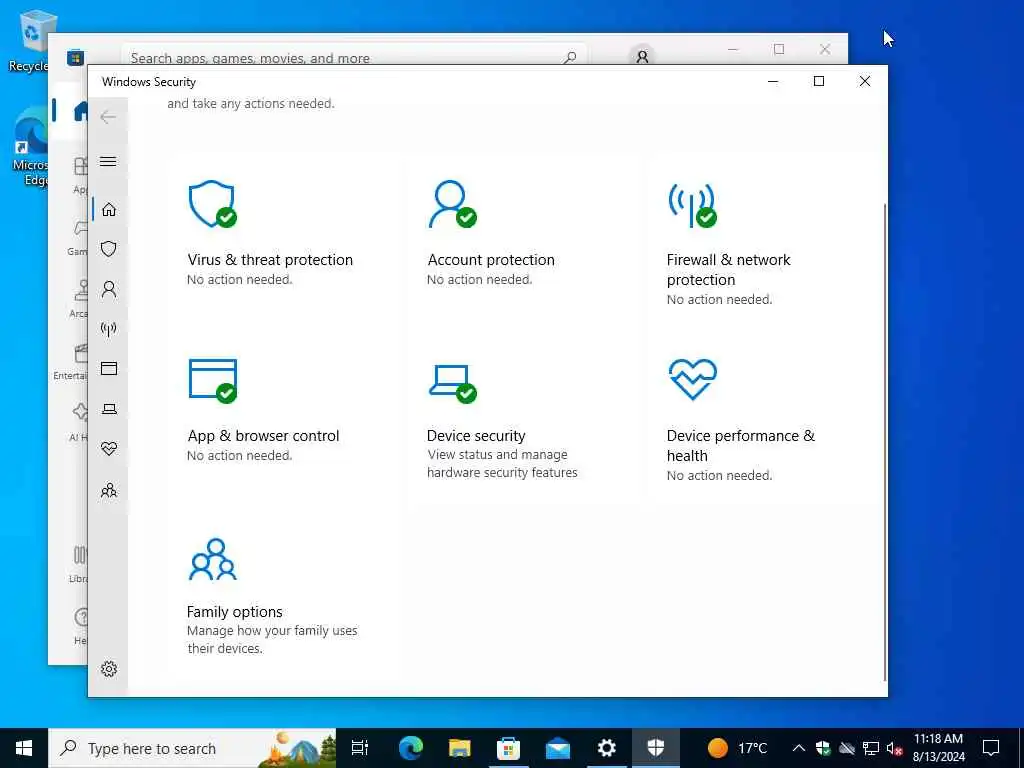The image size is (1024, 768).
Task: Click the Firewall & network protection heading
Action: tap(728, 270)
